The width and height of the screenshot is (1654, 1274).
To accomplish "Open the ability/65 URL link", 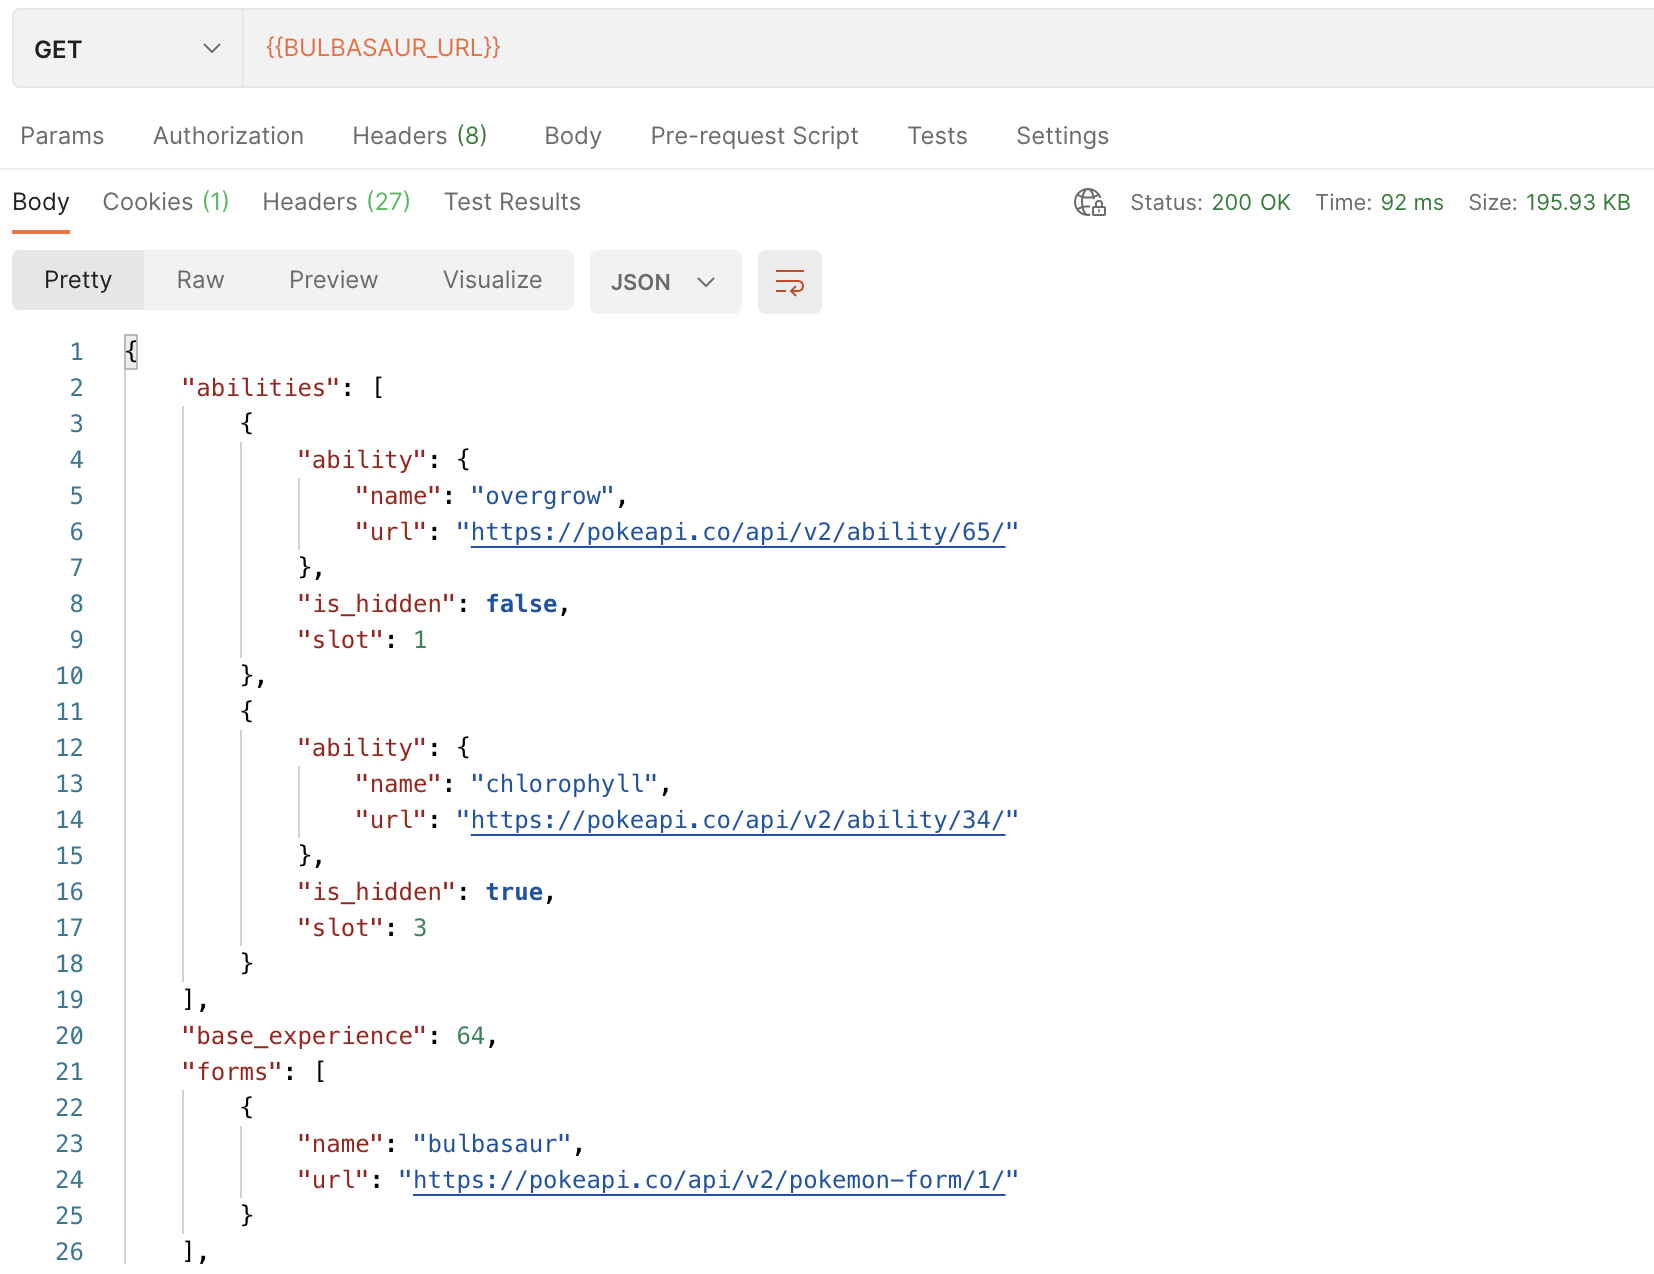I will pyautogui.click(x=737, y=532).
